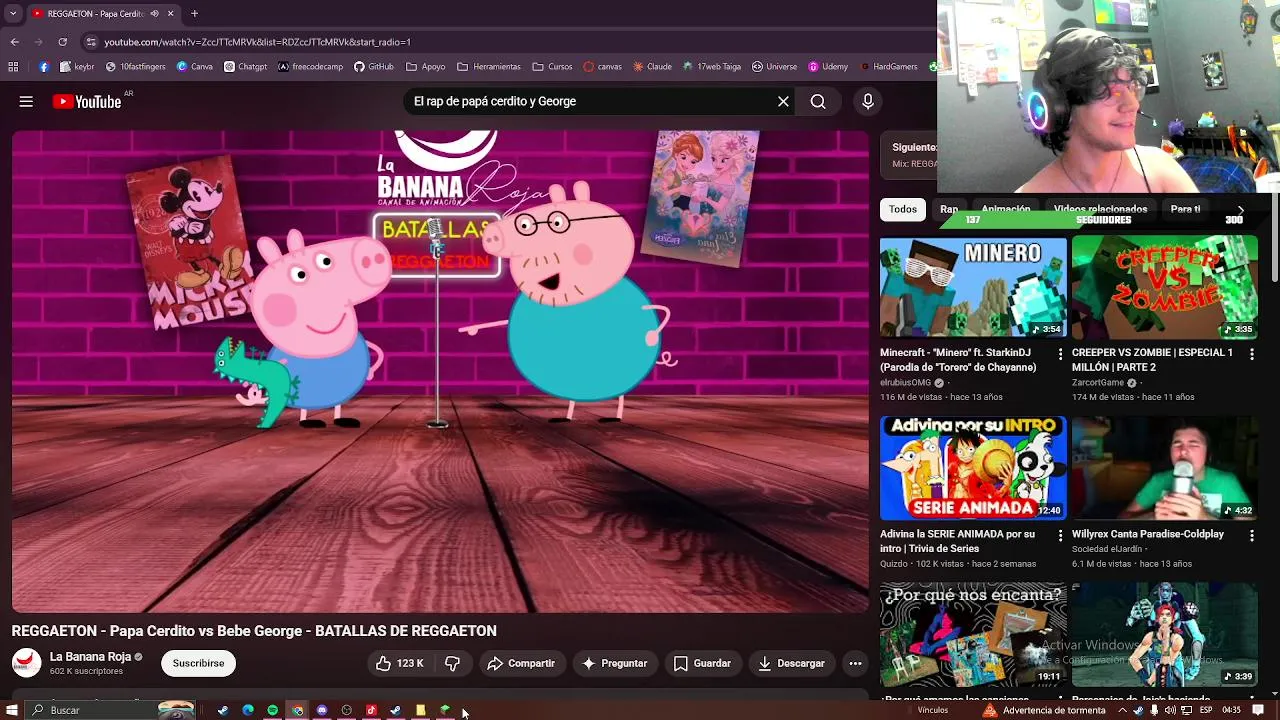Open more actions menu next to Descargar

click(855, 663)
